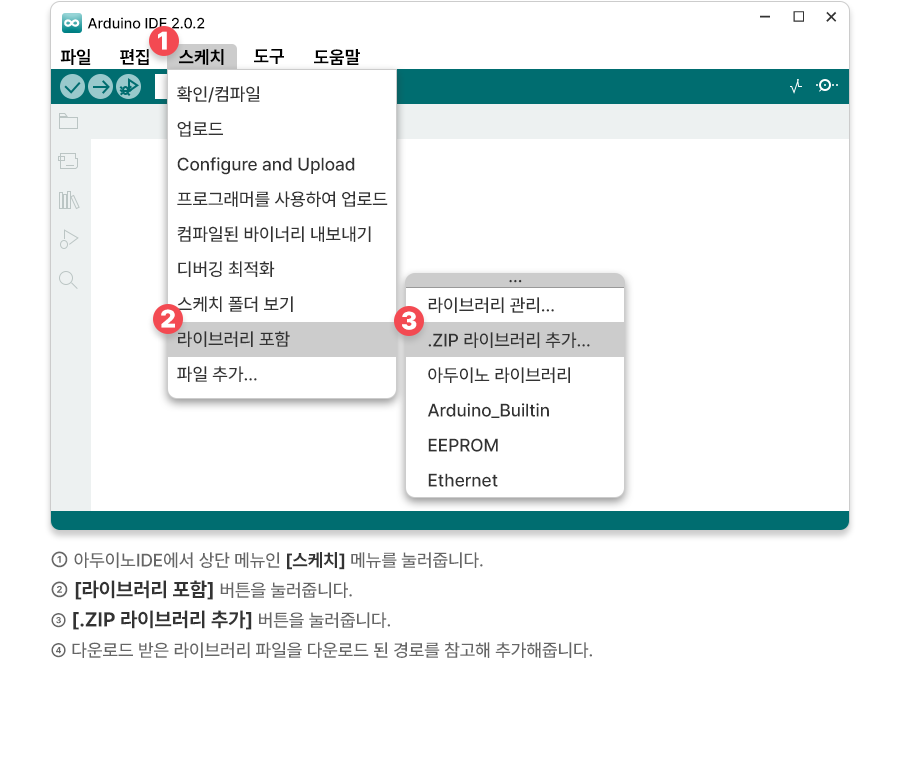Open 라이브러리 관리... from submenu

pyautogui.click(x=491, y=304)
